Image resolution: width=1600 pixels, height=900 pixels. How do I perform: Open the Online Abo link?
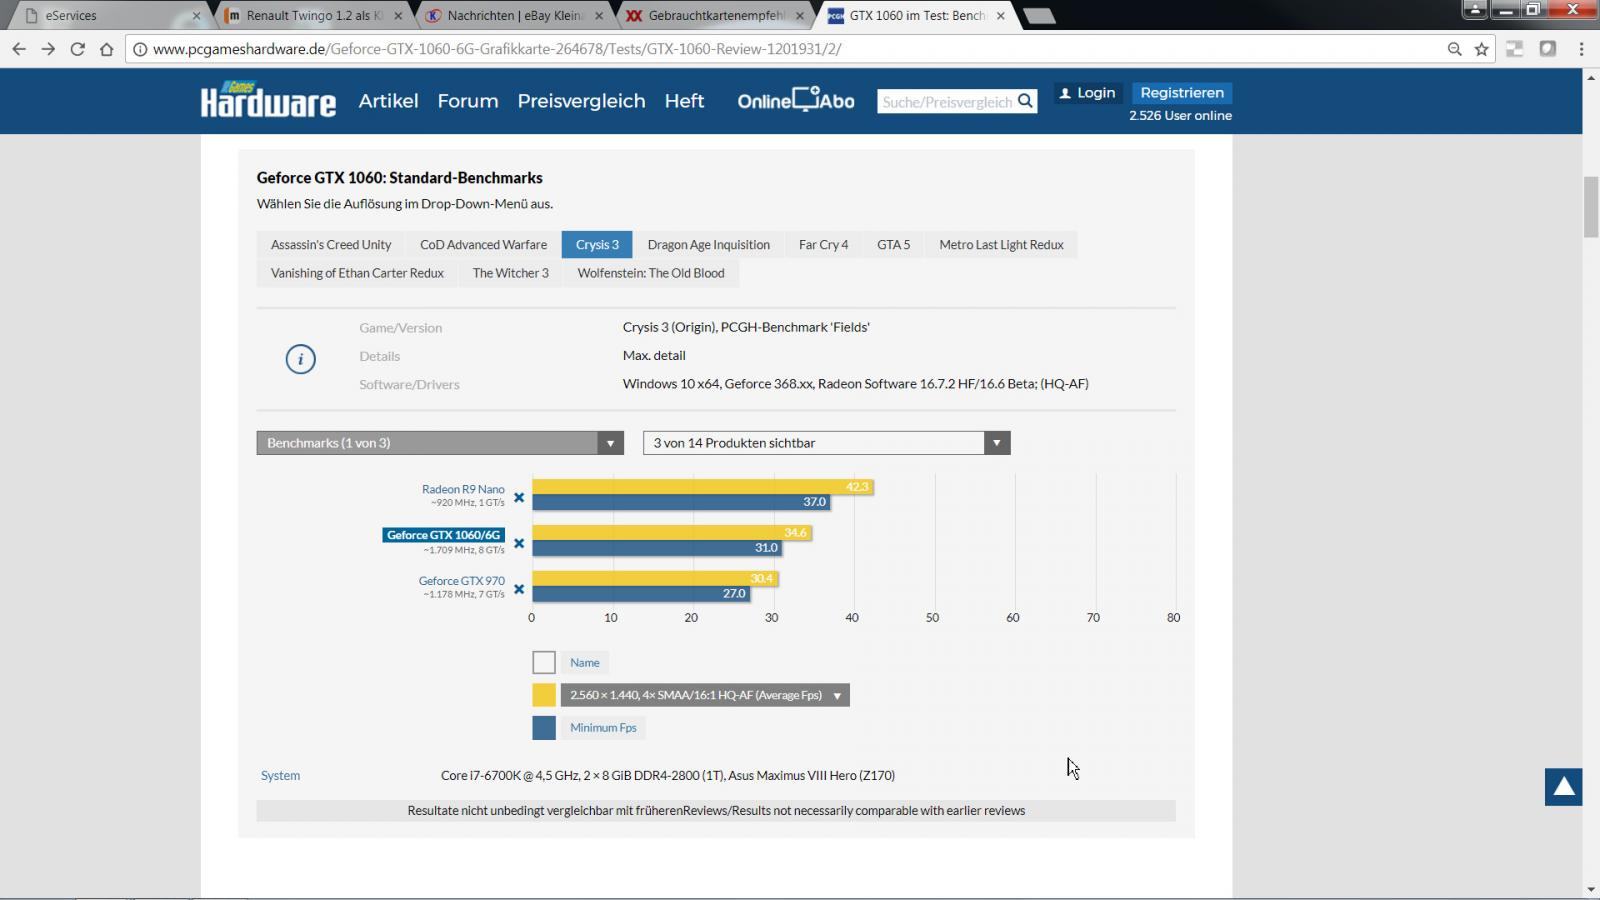pyautogui.click(x=796, y=100)
